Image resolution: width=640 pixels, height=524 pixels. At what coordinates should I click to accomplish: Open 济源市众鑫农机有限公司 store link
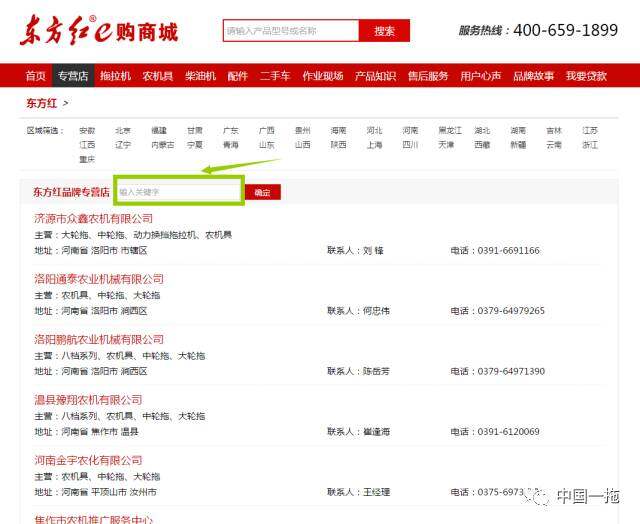93,219
